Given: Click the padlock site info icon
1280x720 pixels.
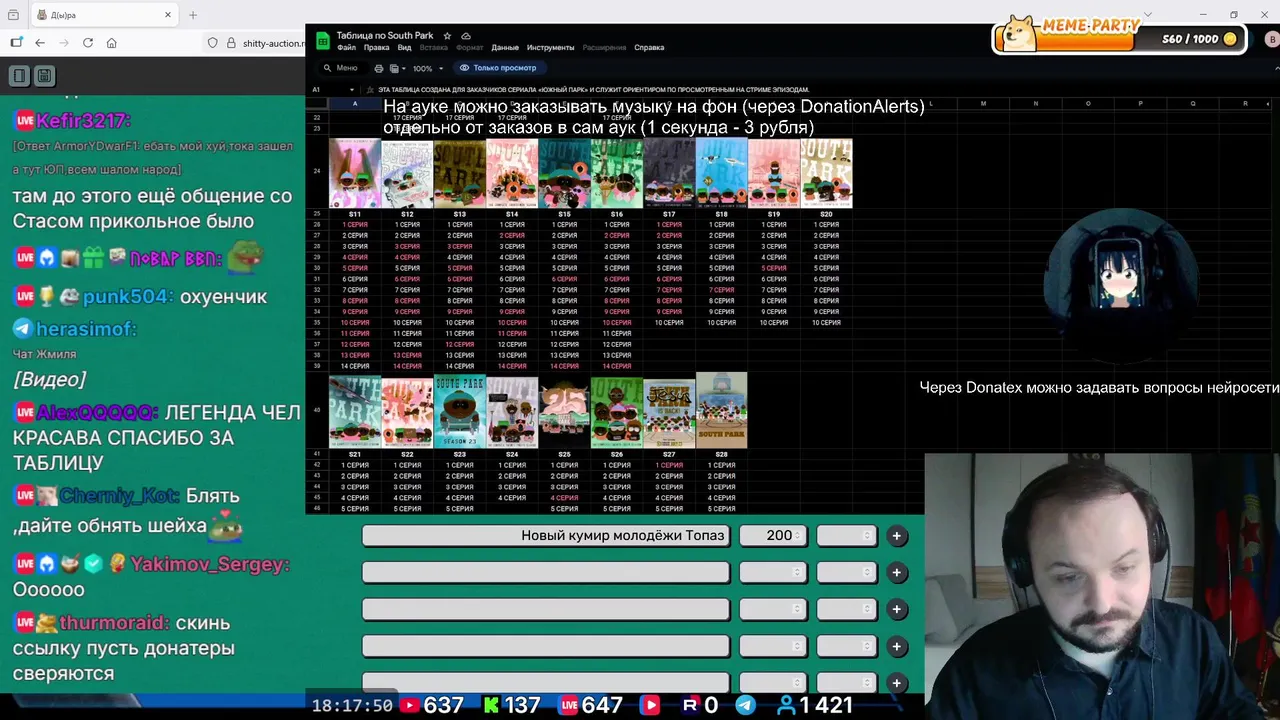Looking at the screenshot, I should pos(231,43).
